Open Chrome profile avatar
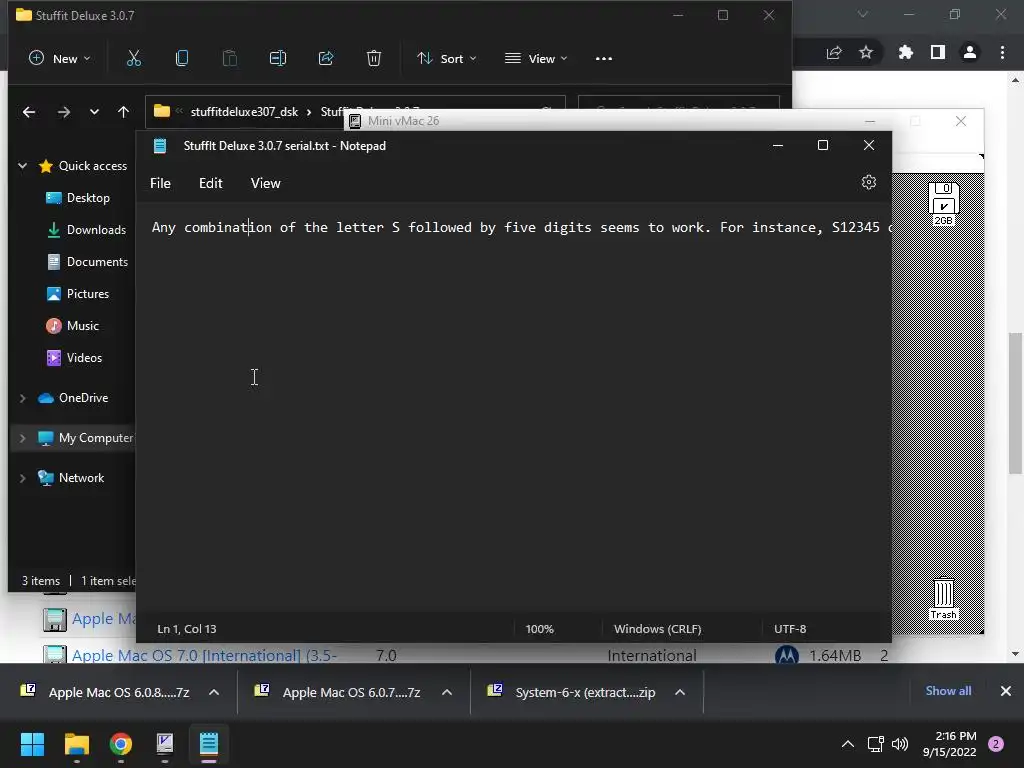 [970, 52]
